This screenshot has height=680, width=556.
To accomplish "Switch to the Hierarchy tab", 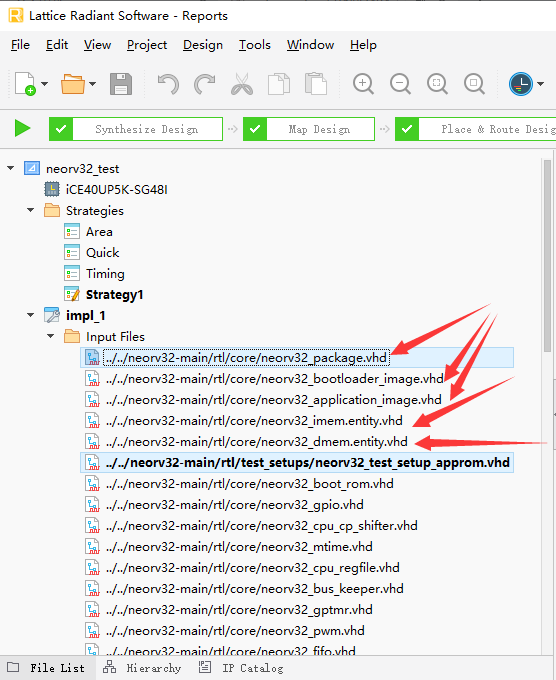I will click(142, 668).
